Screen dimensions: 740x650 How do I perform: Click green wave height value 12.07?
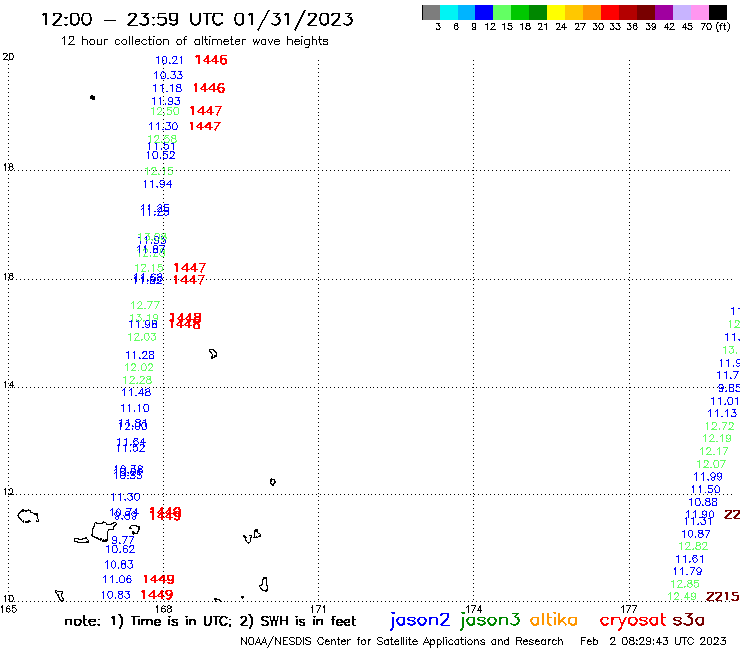coord(711,464)
